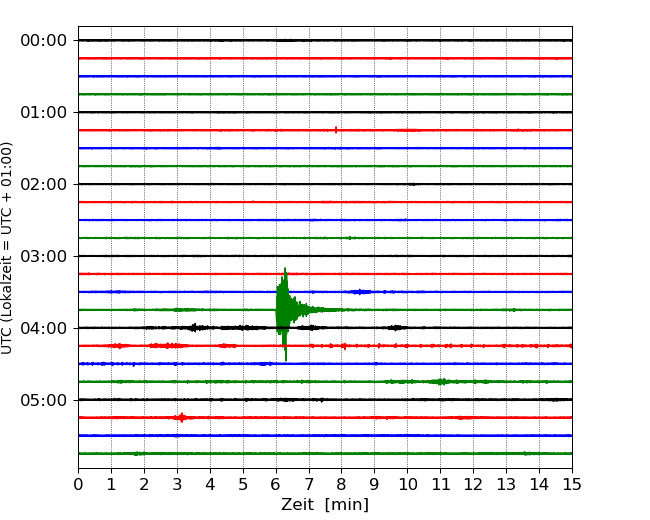650x520 pixels.
Task: Click x-axis tick label 12
Action: (473, 484)
